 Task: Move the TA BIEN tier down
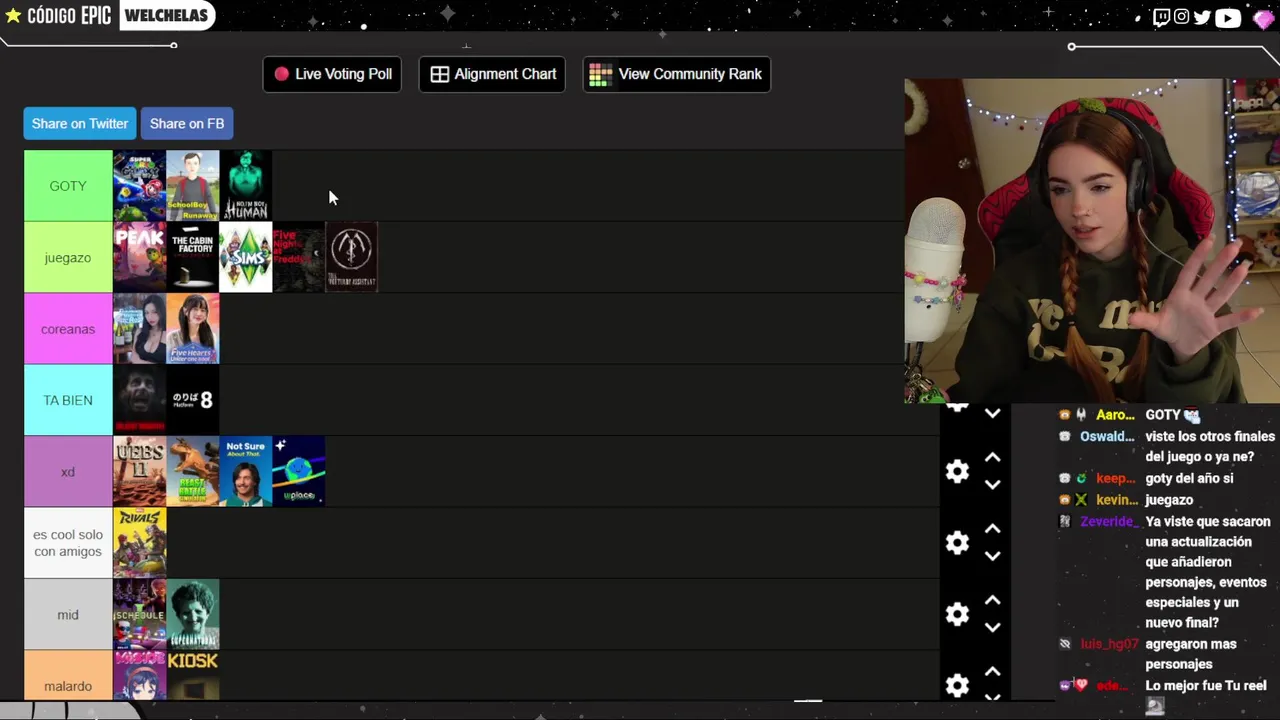[992, 413]
